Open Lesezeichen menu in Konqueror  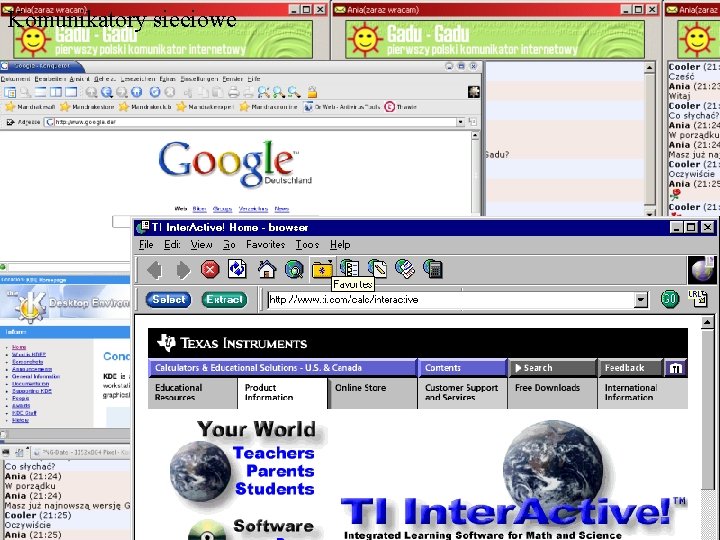pyautogui.click(x=138, y=79)
